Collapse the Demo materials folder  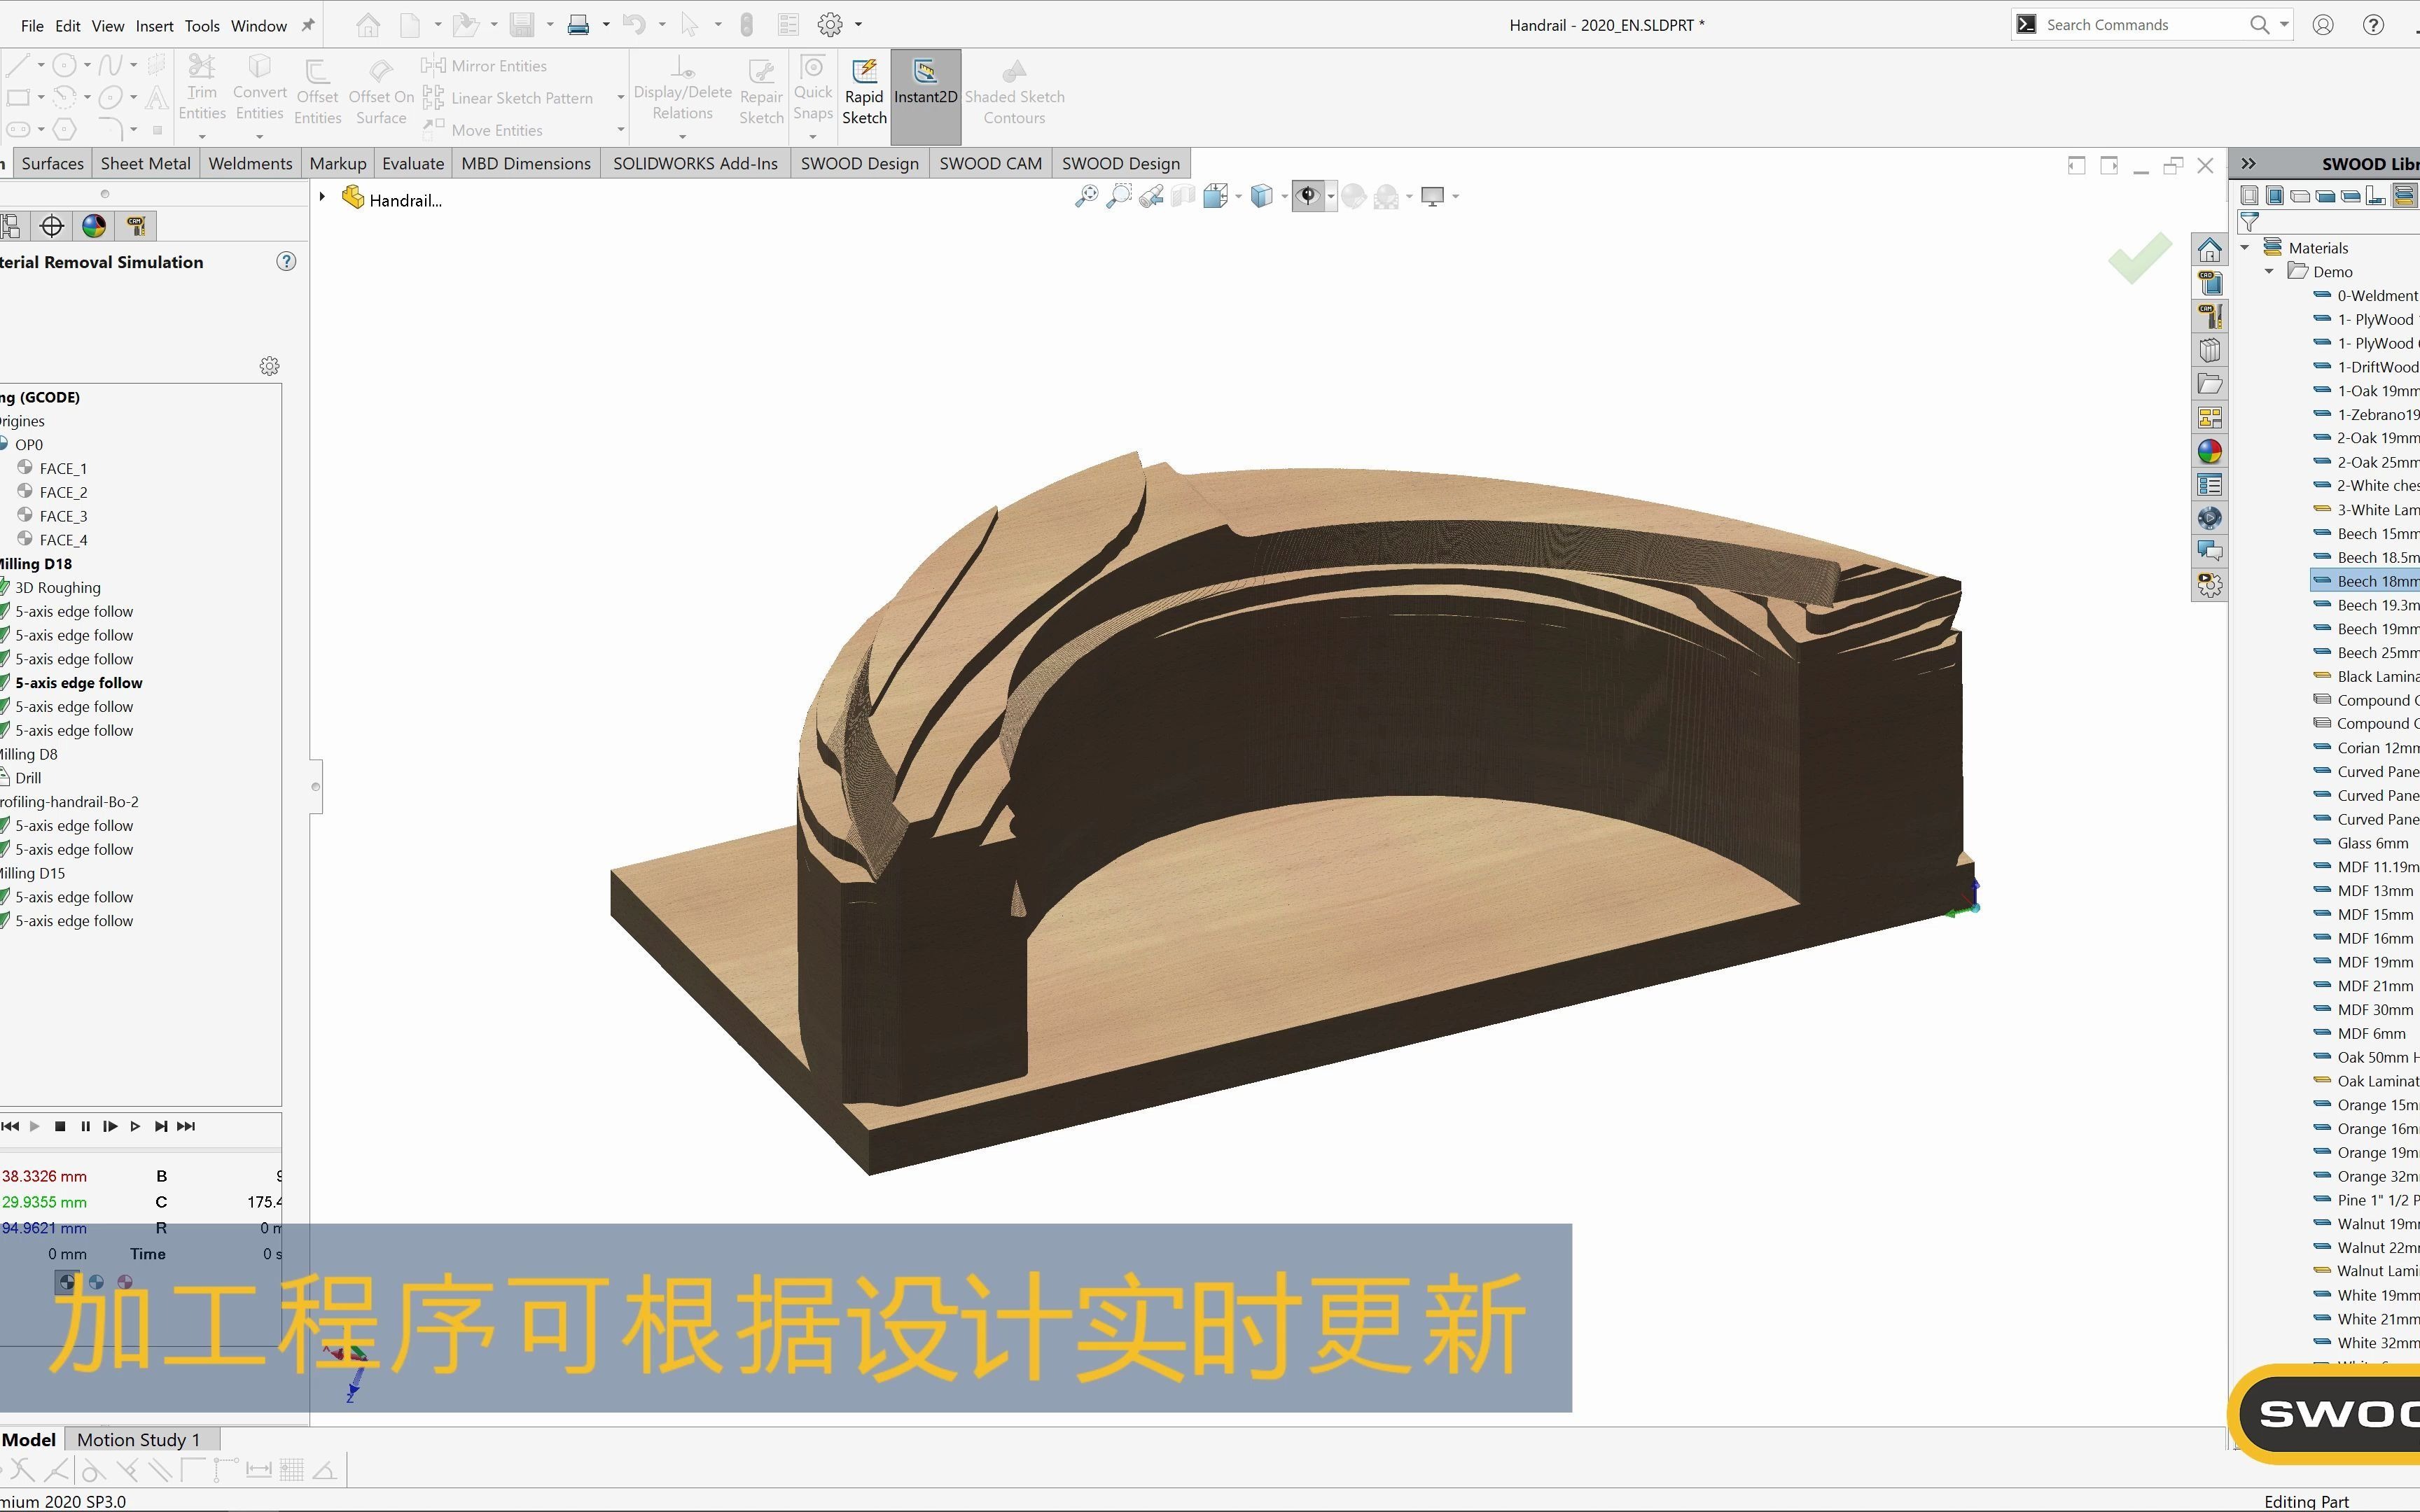click(x=2270, y=272)
